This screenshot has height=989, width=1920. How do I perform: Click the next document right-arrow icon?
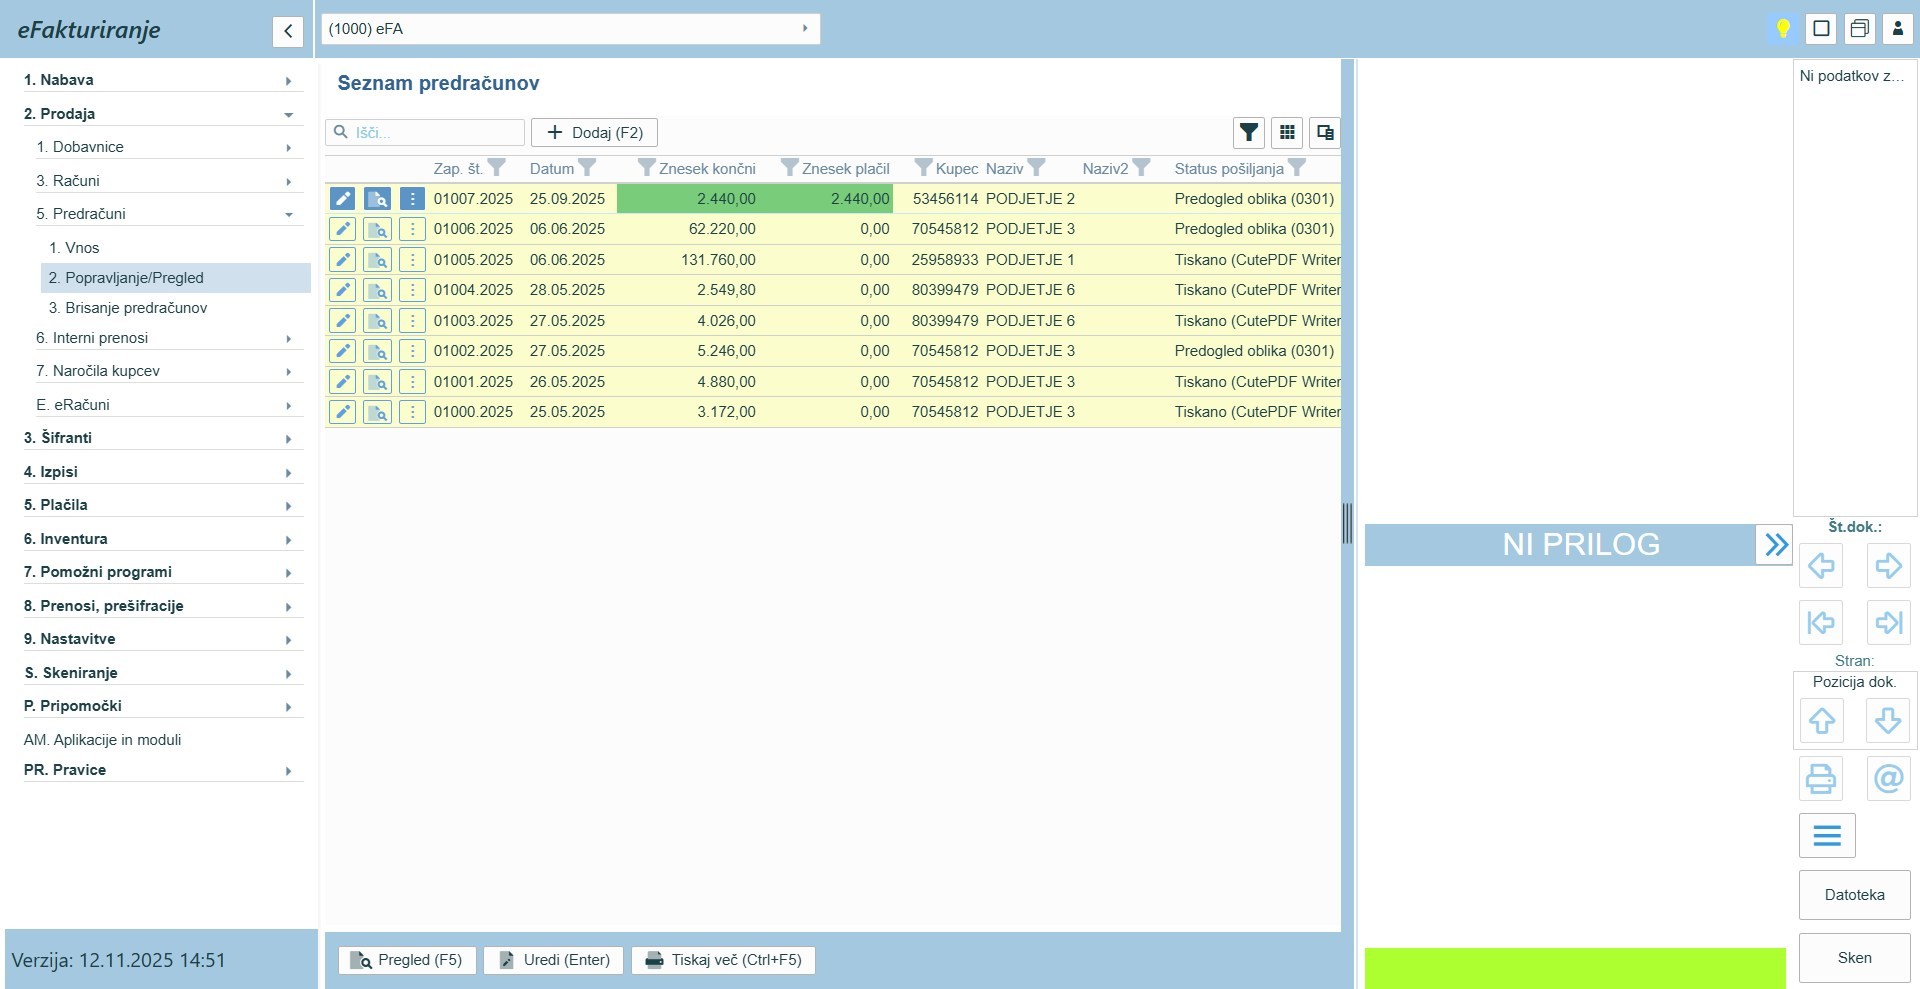coord(1888,566)
